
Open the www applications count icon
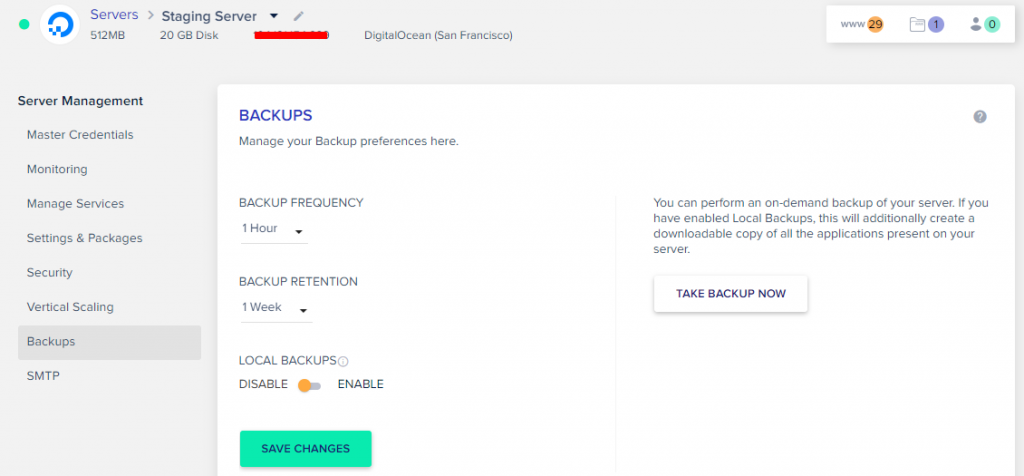[861, 24]
